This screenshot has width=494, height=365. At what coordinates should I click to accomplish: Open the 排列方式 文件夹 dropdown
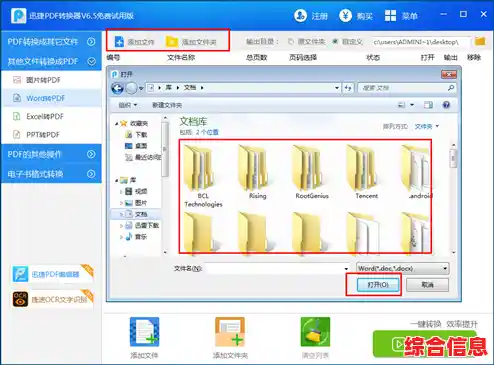[427, 126]
